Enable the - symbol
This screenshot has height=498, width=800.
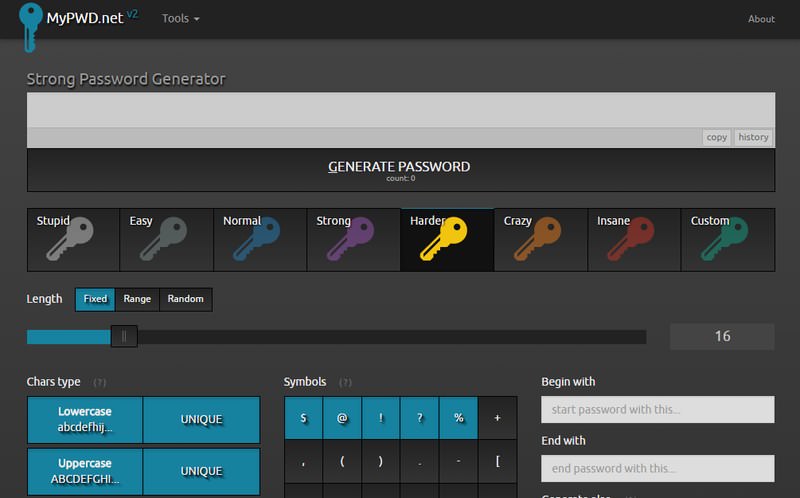(459, 462)
